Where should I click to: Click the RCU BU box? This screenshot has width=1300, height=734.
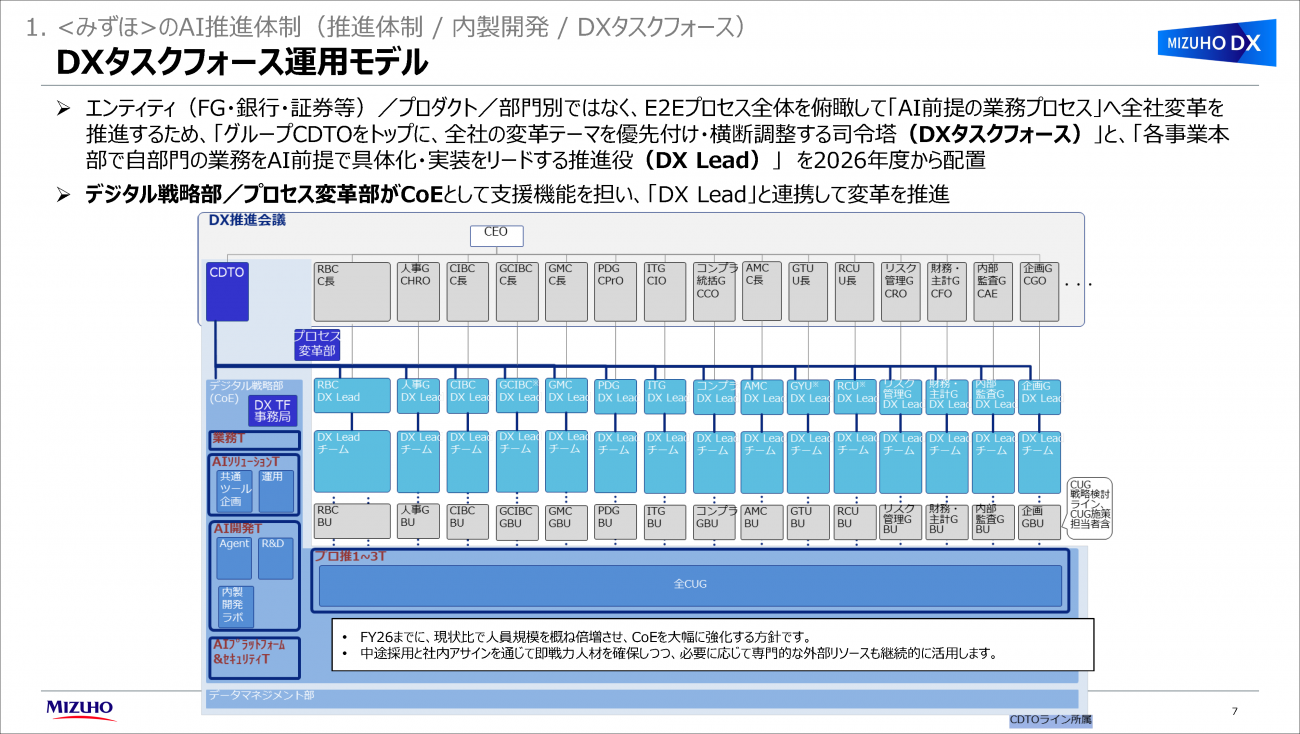click(x=854, y=522)
